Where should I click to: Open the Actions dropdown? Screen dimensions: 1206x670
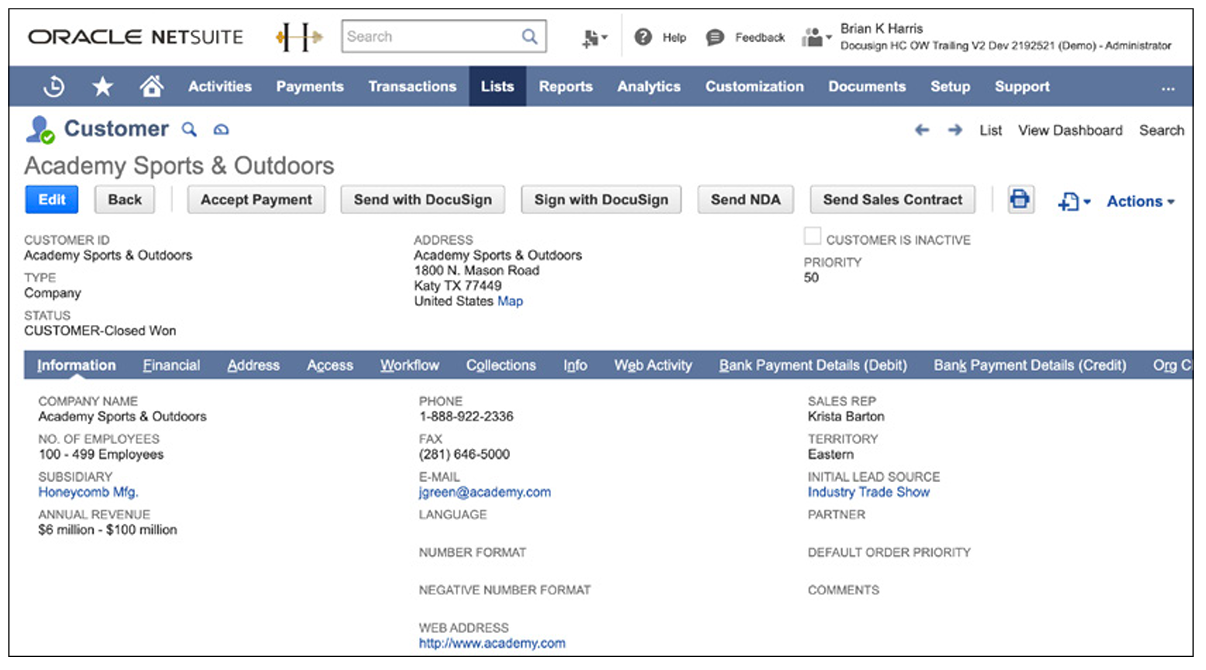click(x=1139, y=201)
